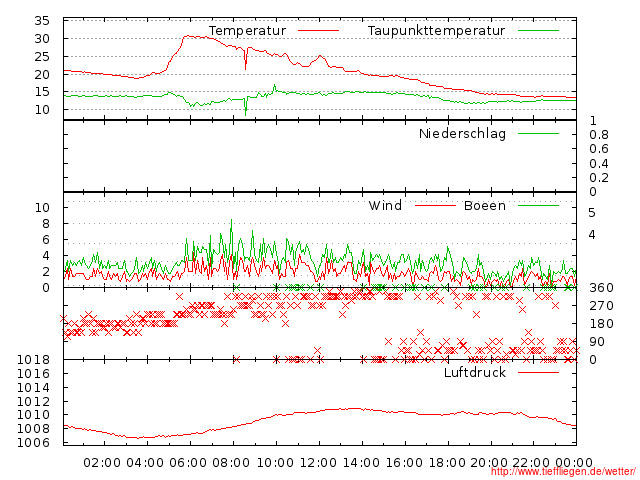Viewport: 640px width, 480px height.
Task: Click the Beaufort 4 value right of wind chart
Action: (x=592, y=235)
